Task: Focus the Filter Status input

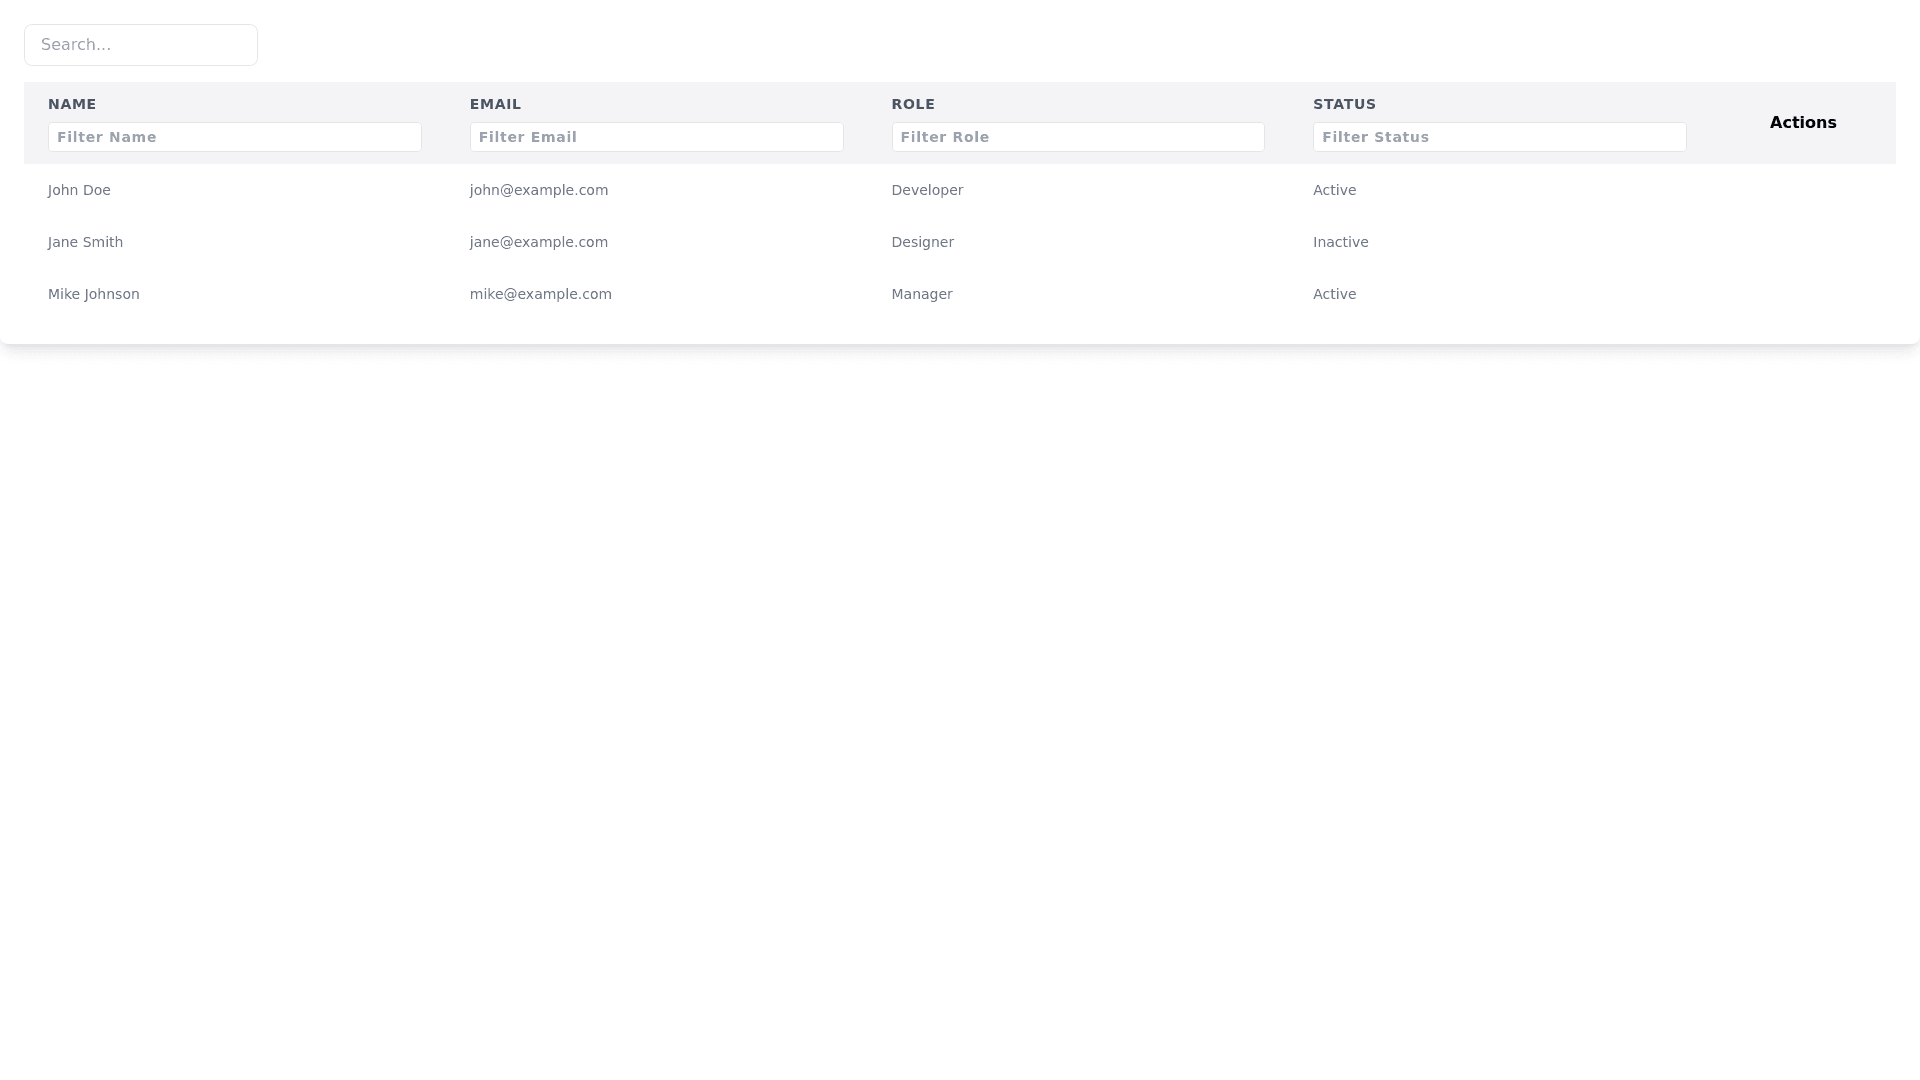Action: [1499, 137]
